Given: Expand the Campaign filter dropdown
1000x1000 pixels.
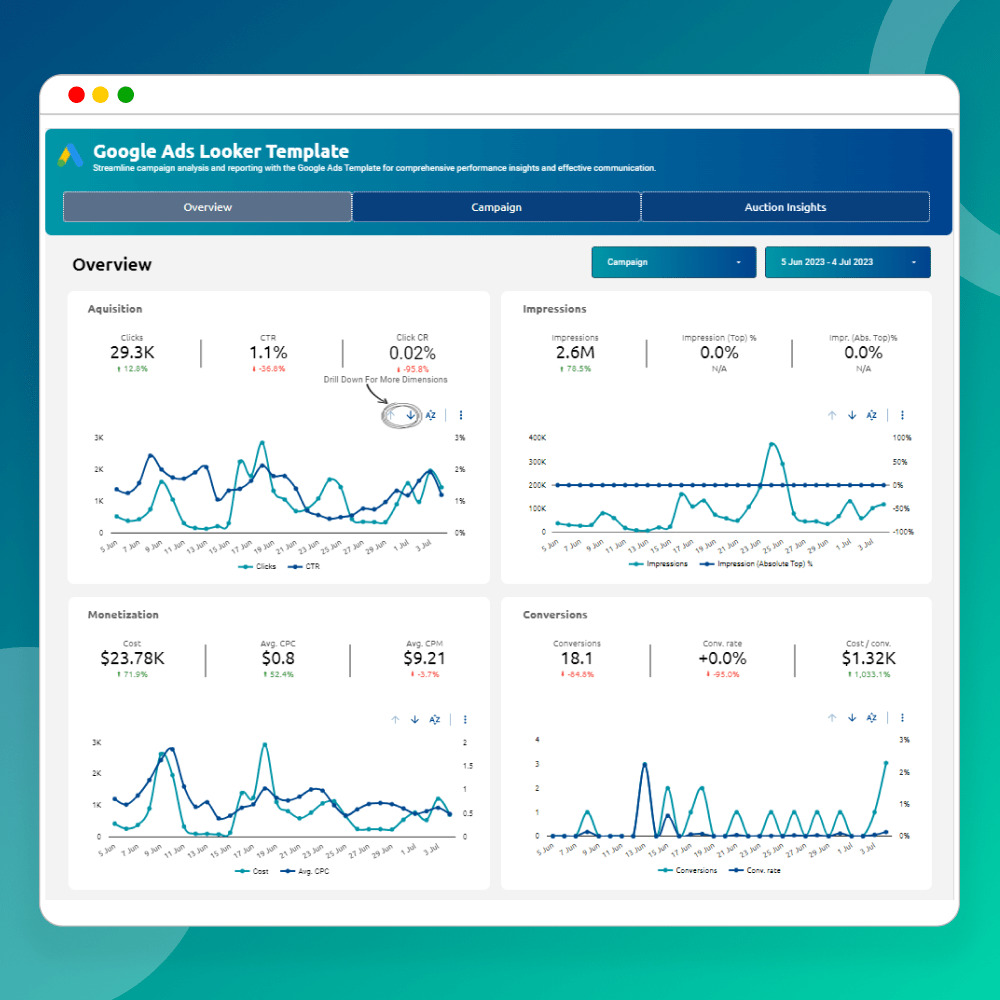Looking at the screenshot, I should [x=673, y=262].
